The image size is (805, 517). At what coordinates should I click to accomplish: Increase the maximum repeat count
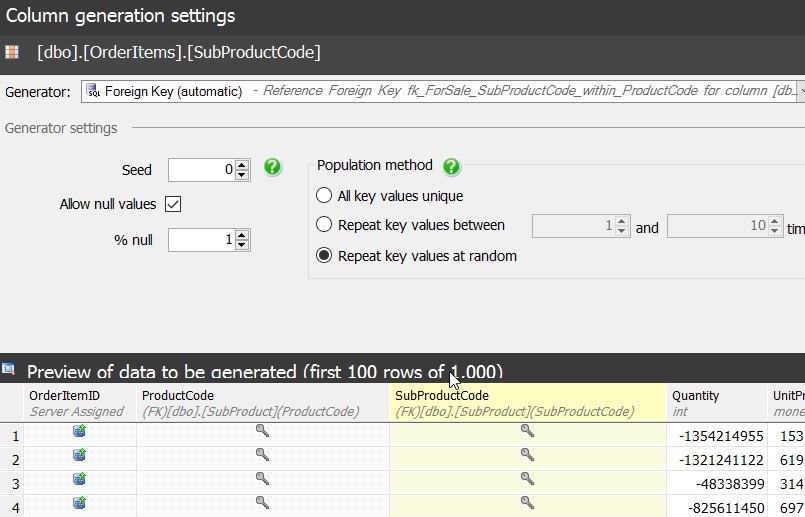tap(775, 221)
